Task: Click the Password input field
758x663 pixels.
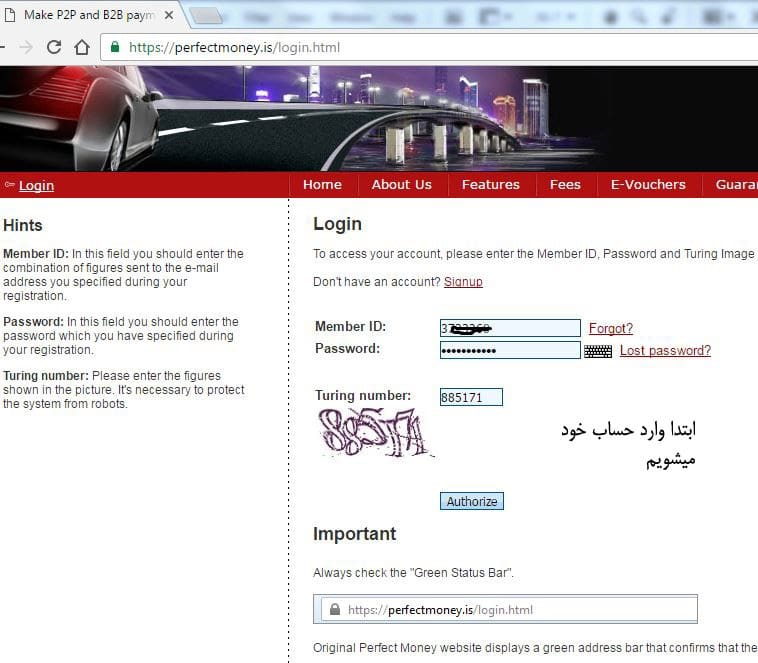Action: [510, 350]
